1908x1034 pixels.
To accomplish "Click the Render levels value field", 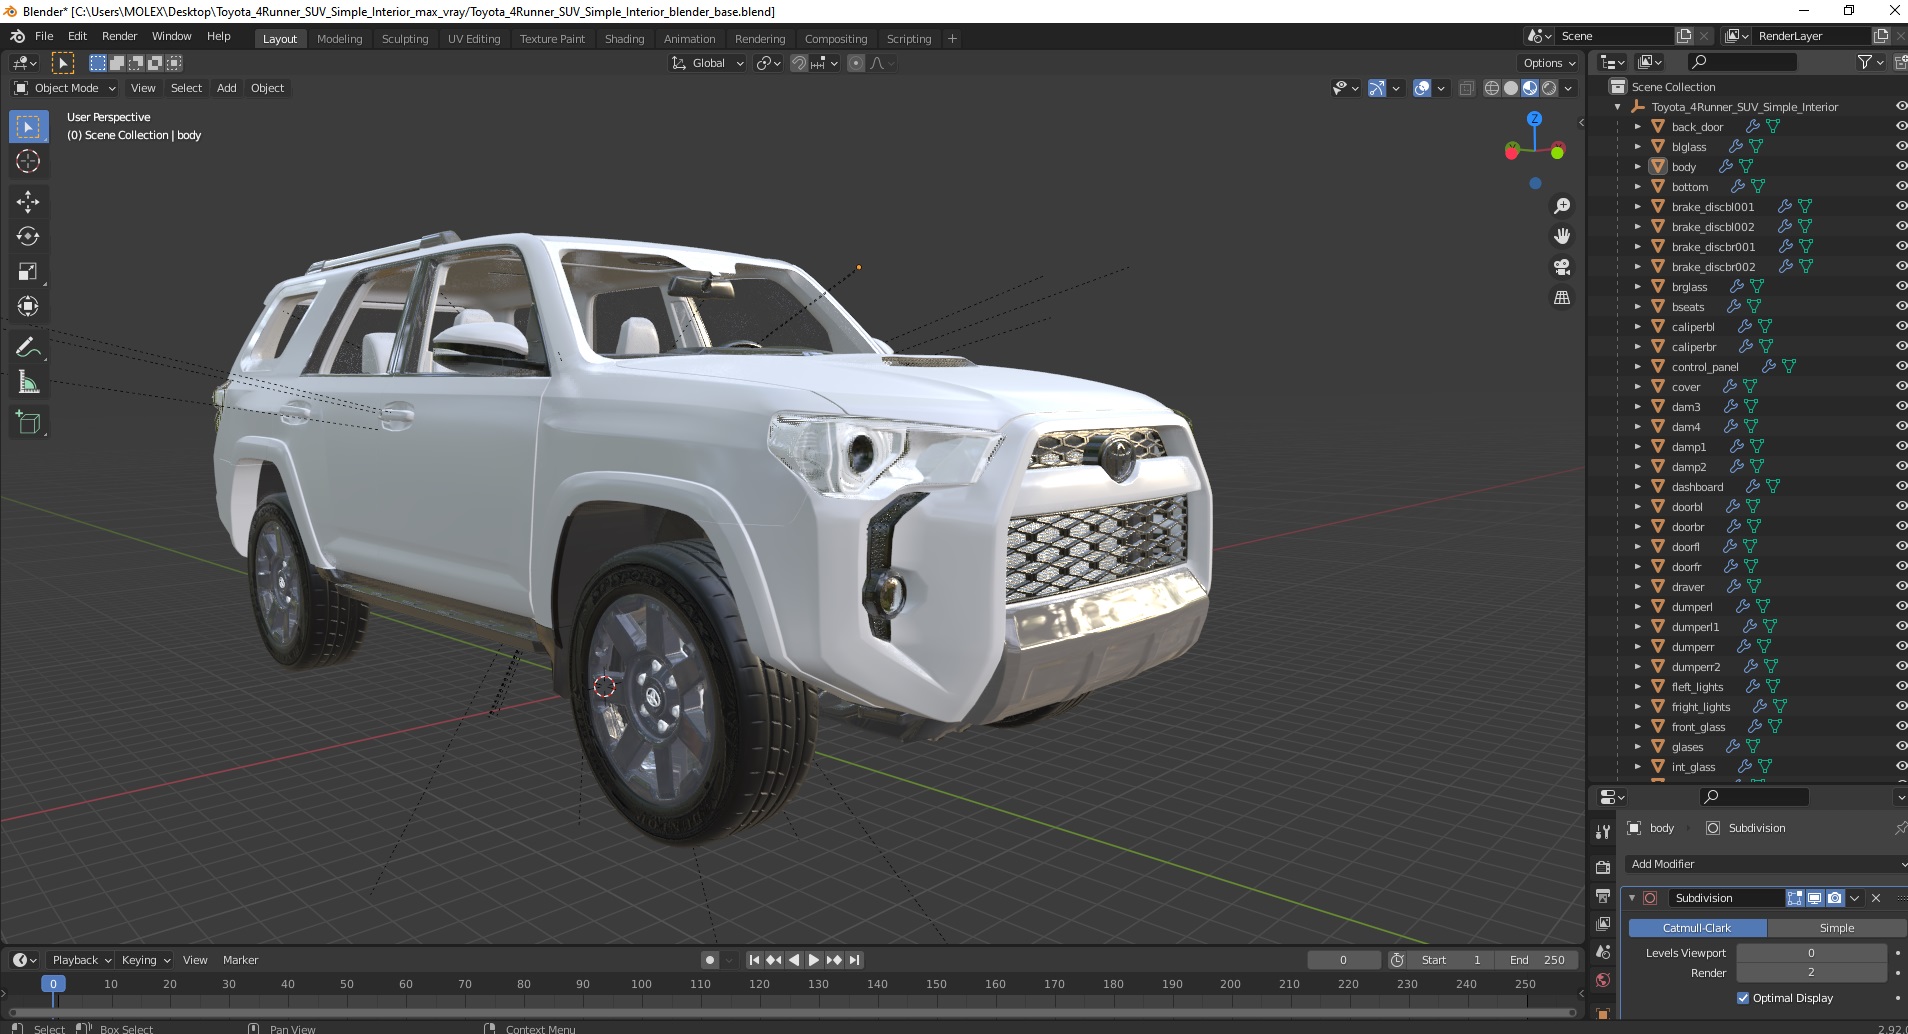I will (x=1811, y=972).
